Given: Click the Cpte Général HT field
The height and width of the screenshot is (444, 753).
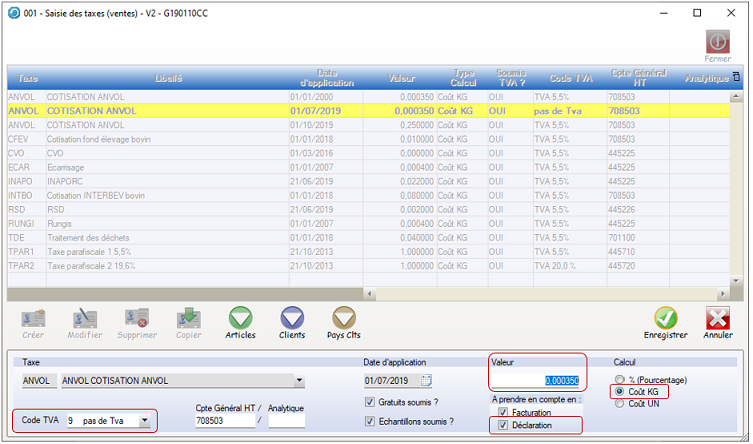Looking at the screenshot, I should (220, 422).
